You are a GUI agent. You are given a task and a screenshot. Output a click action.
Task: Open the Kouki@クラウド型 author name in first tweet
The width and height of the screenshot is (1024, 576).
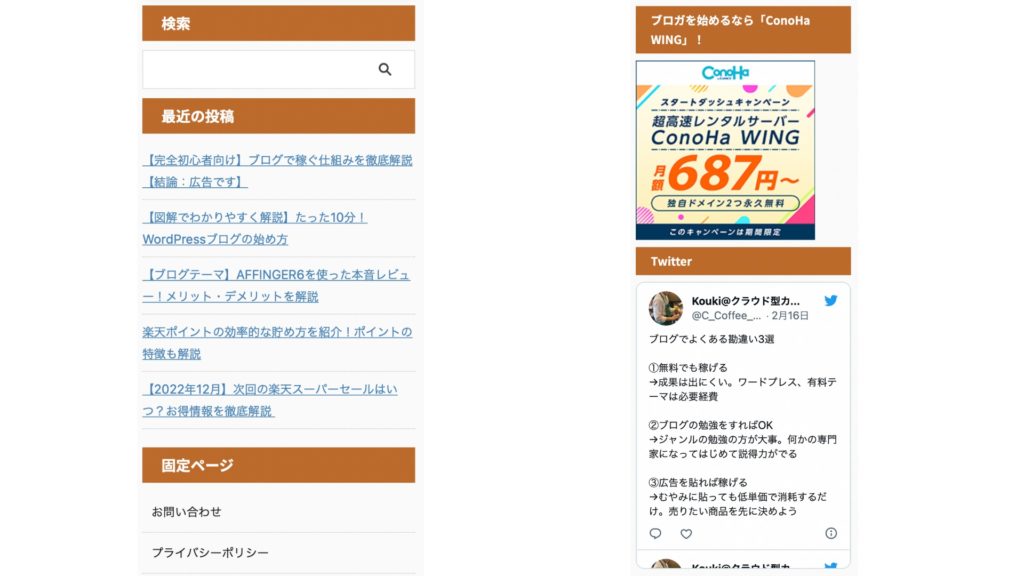[x=746, y=300]
